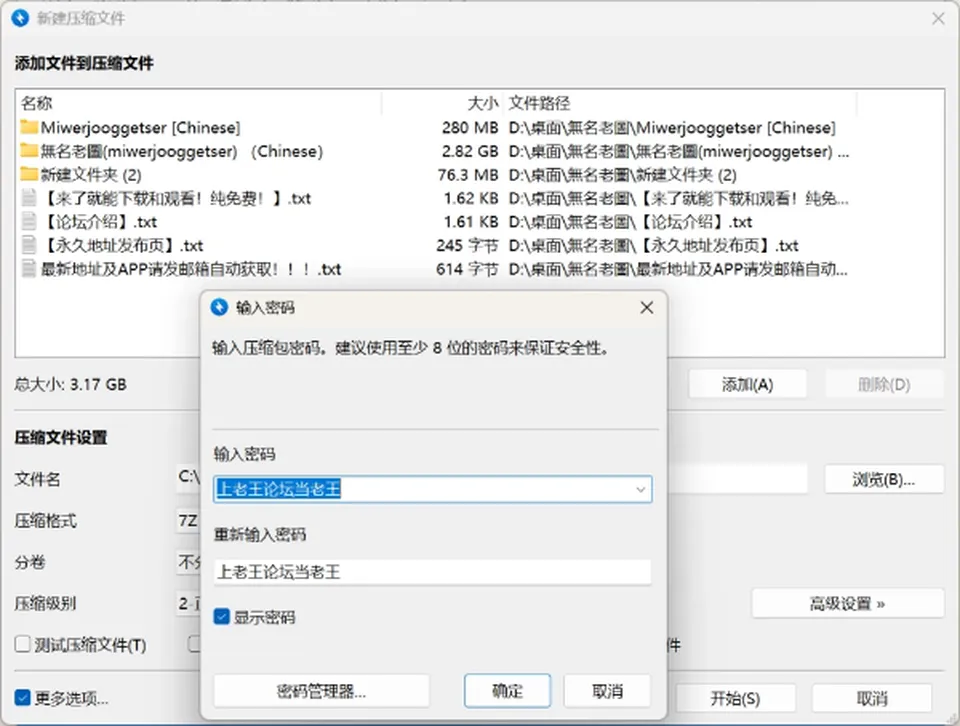Click 取消 in the 新建压缩文件 window
The height and width of the screenshot is (726, 960).
(872, 698)
